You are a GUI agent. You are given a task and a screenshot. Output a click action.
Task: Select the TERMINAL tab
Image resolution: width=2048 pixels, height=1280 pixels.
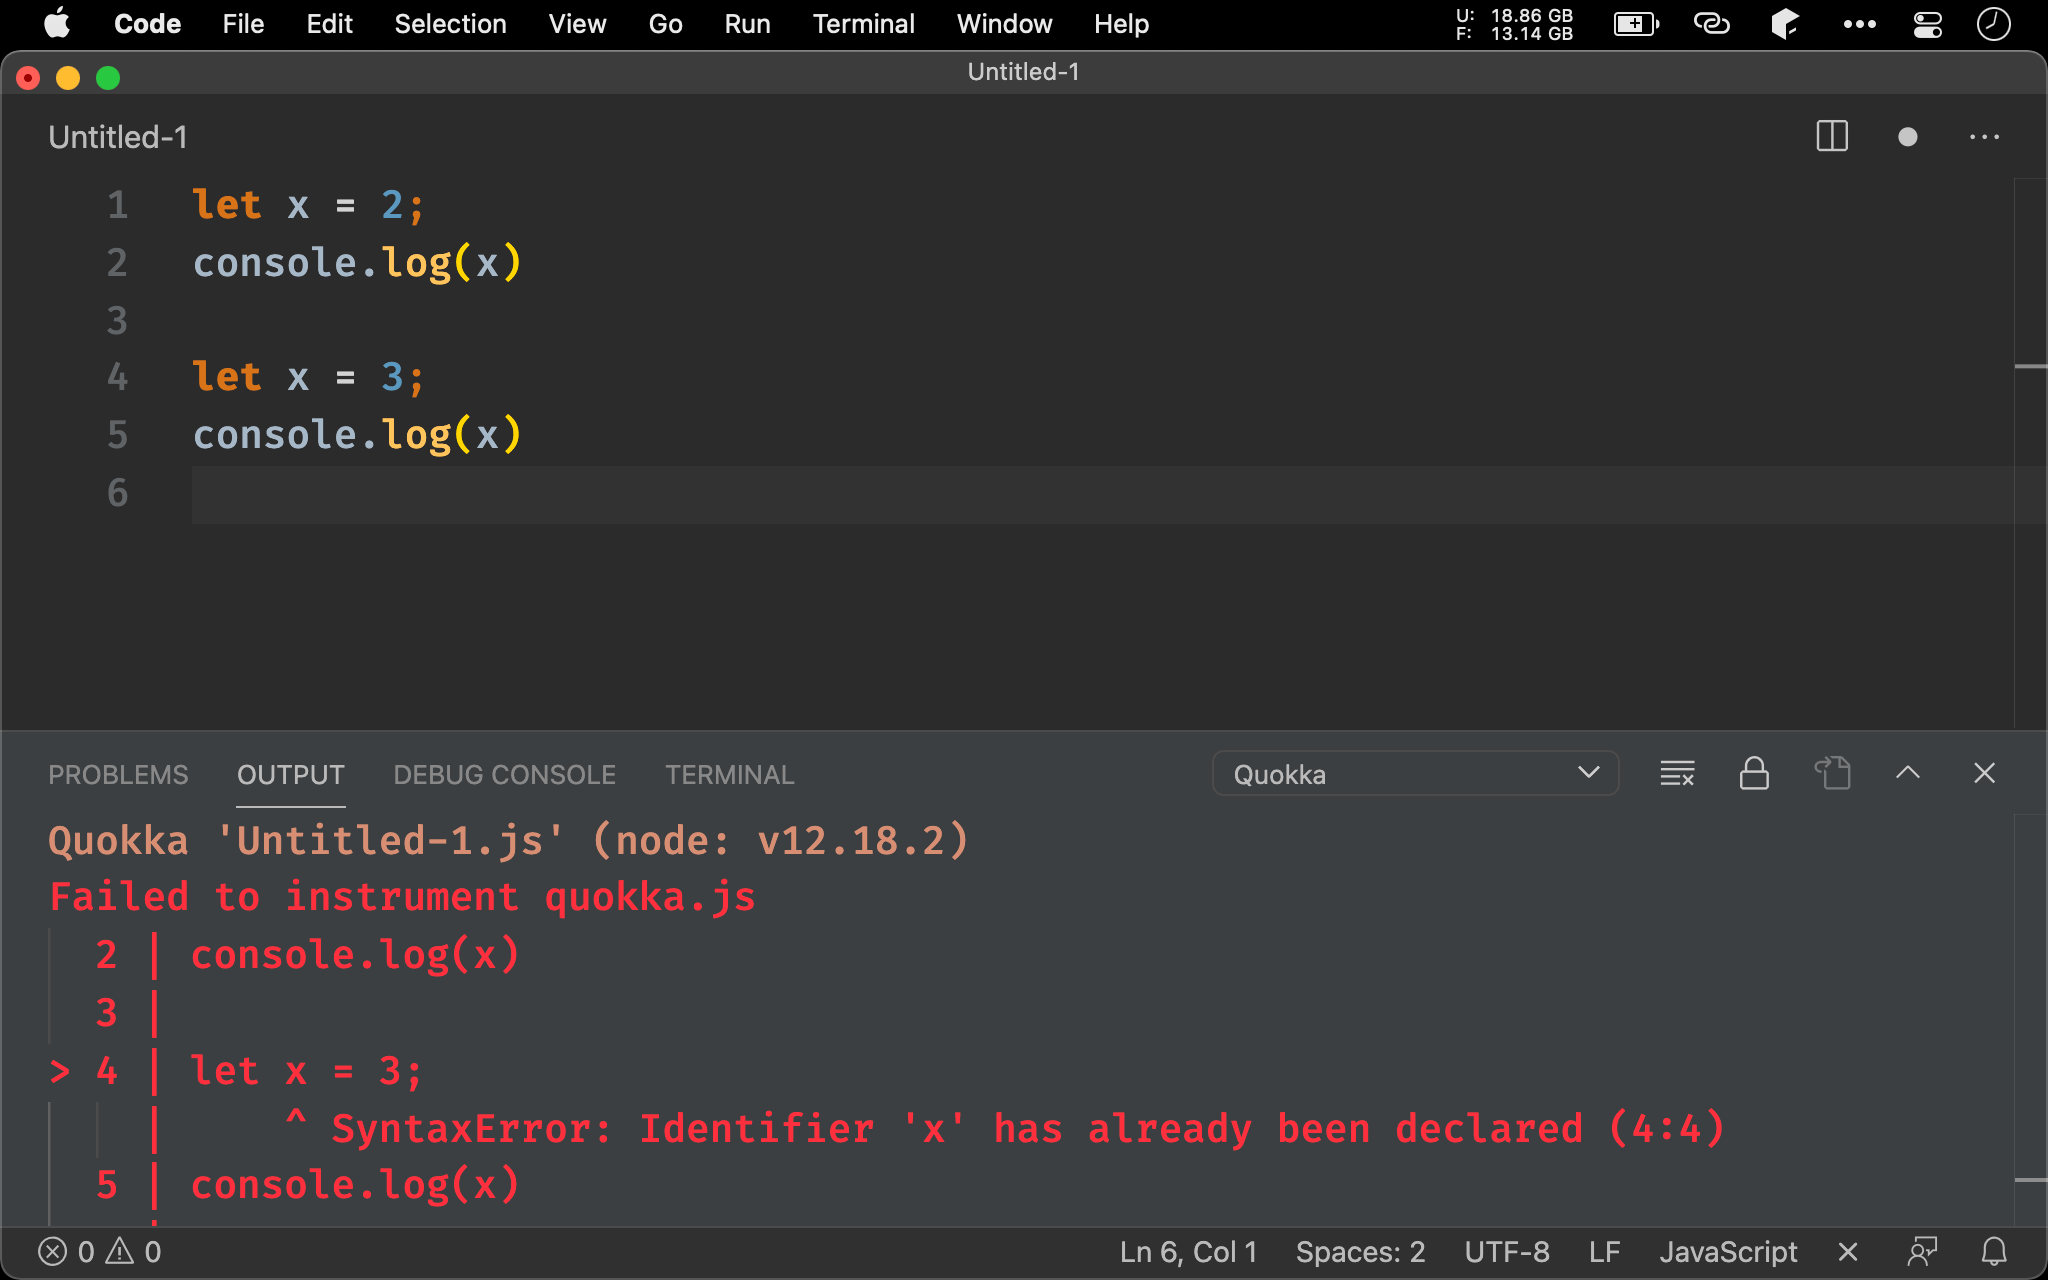727,773
